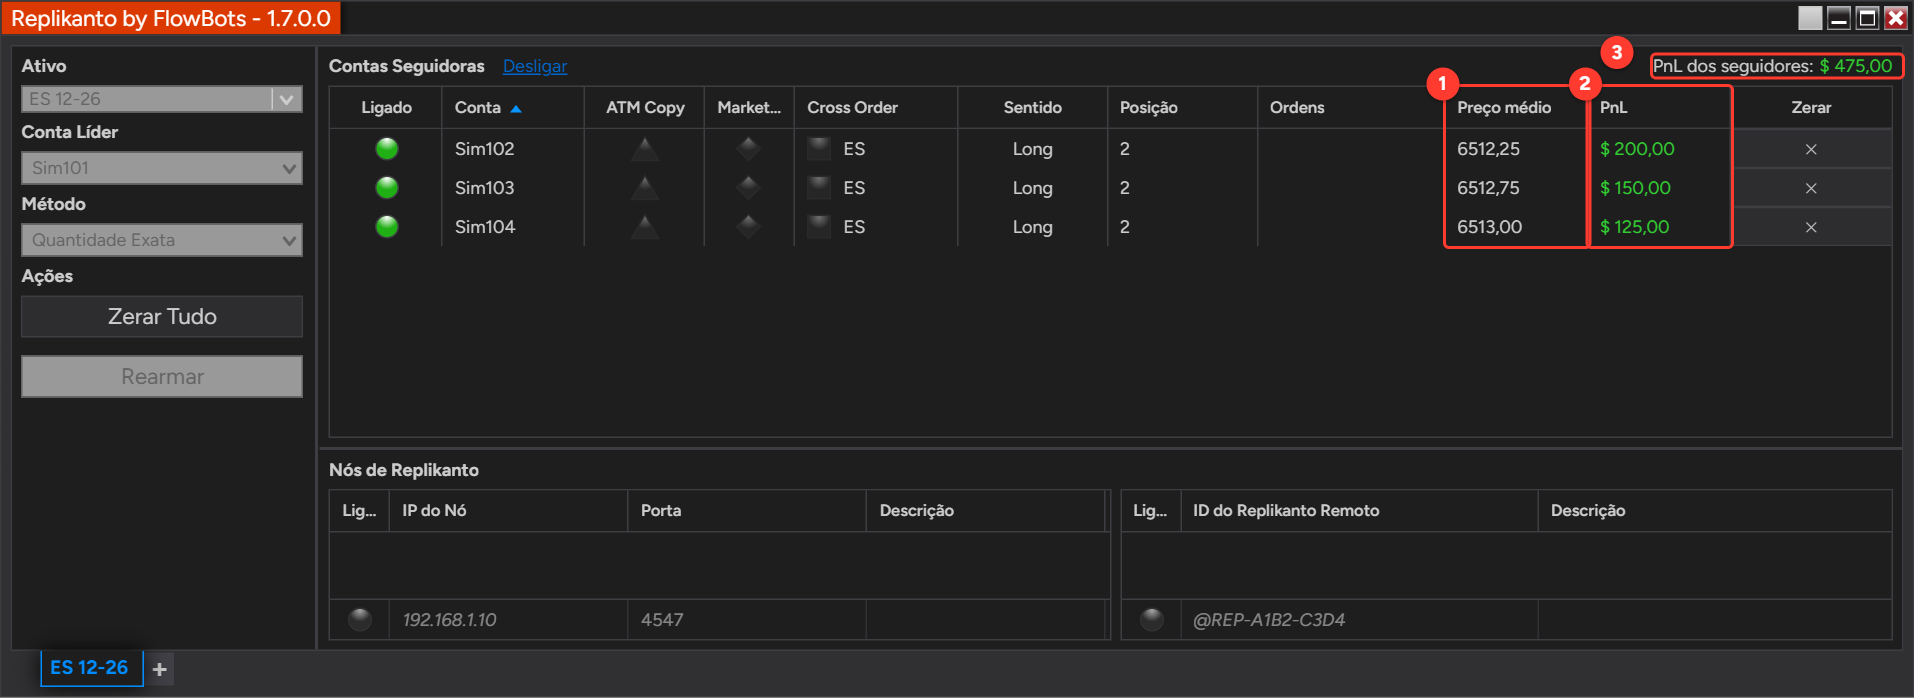Click the Rearmar button
Screen dimensions: 1914x698
pyautogui.click(x=162, y=377)
